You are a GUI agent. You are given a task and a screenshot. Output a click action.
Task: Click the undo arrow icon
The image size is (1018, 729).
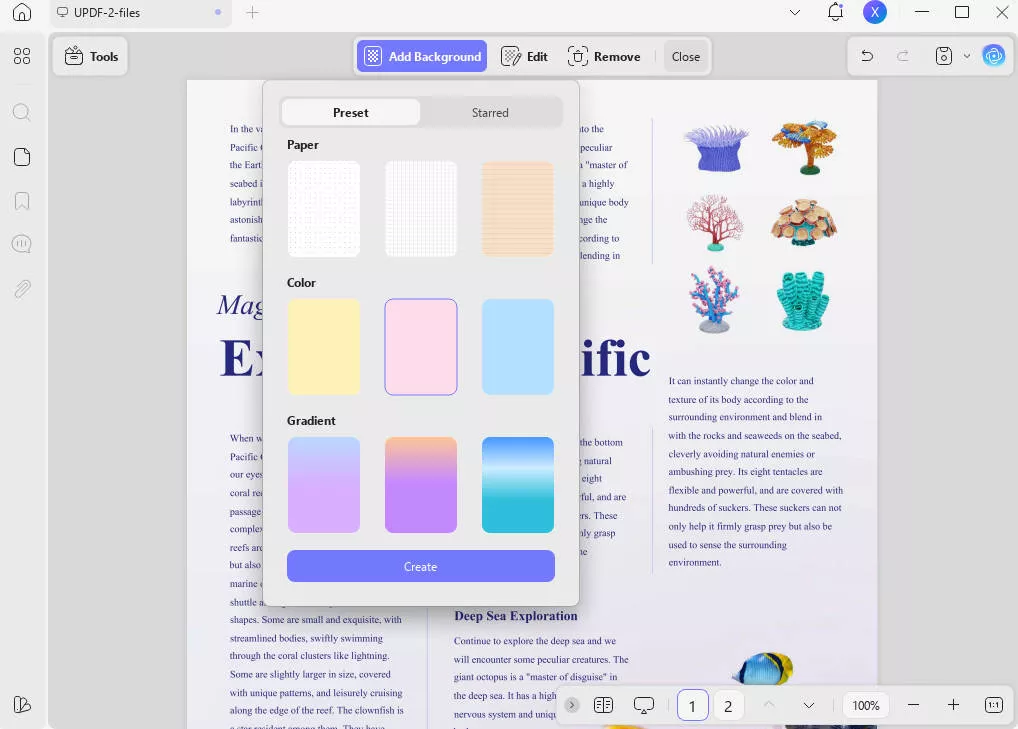tap(867, 57)
